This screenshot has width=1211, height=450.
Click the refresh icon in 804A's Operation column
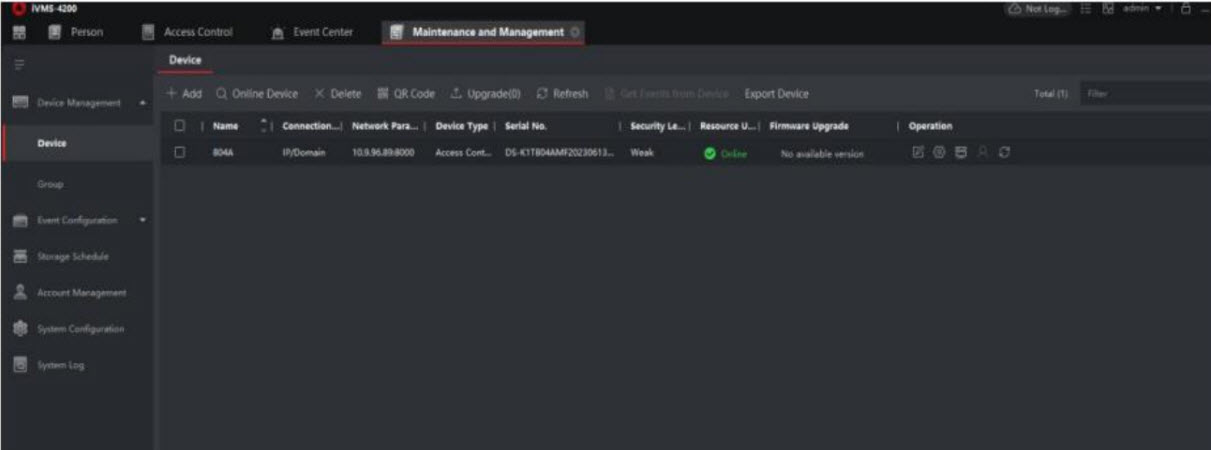click(1004, 153)
